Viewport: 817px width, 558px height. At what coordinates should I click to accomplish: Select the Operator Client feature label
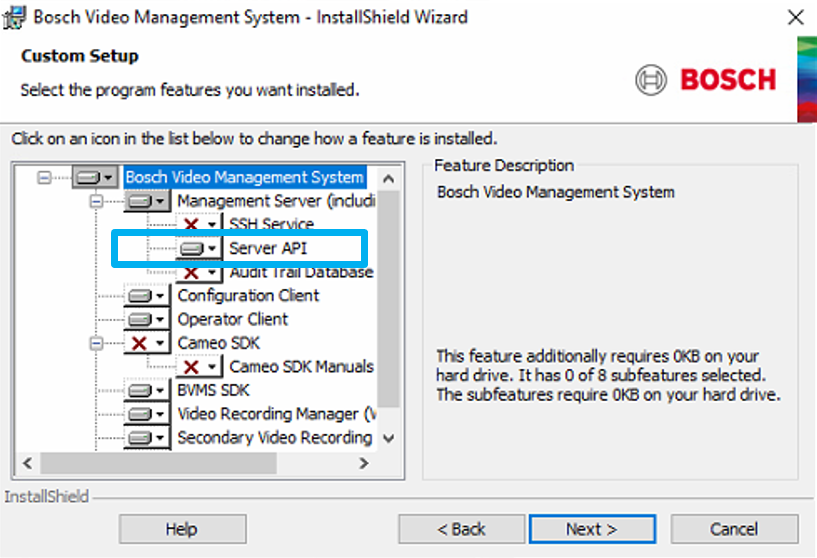coord(232,320)
